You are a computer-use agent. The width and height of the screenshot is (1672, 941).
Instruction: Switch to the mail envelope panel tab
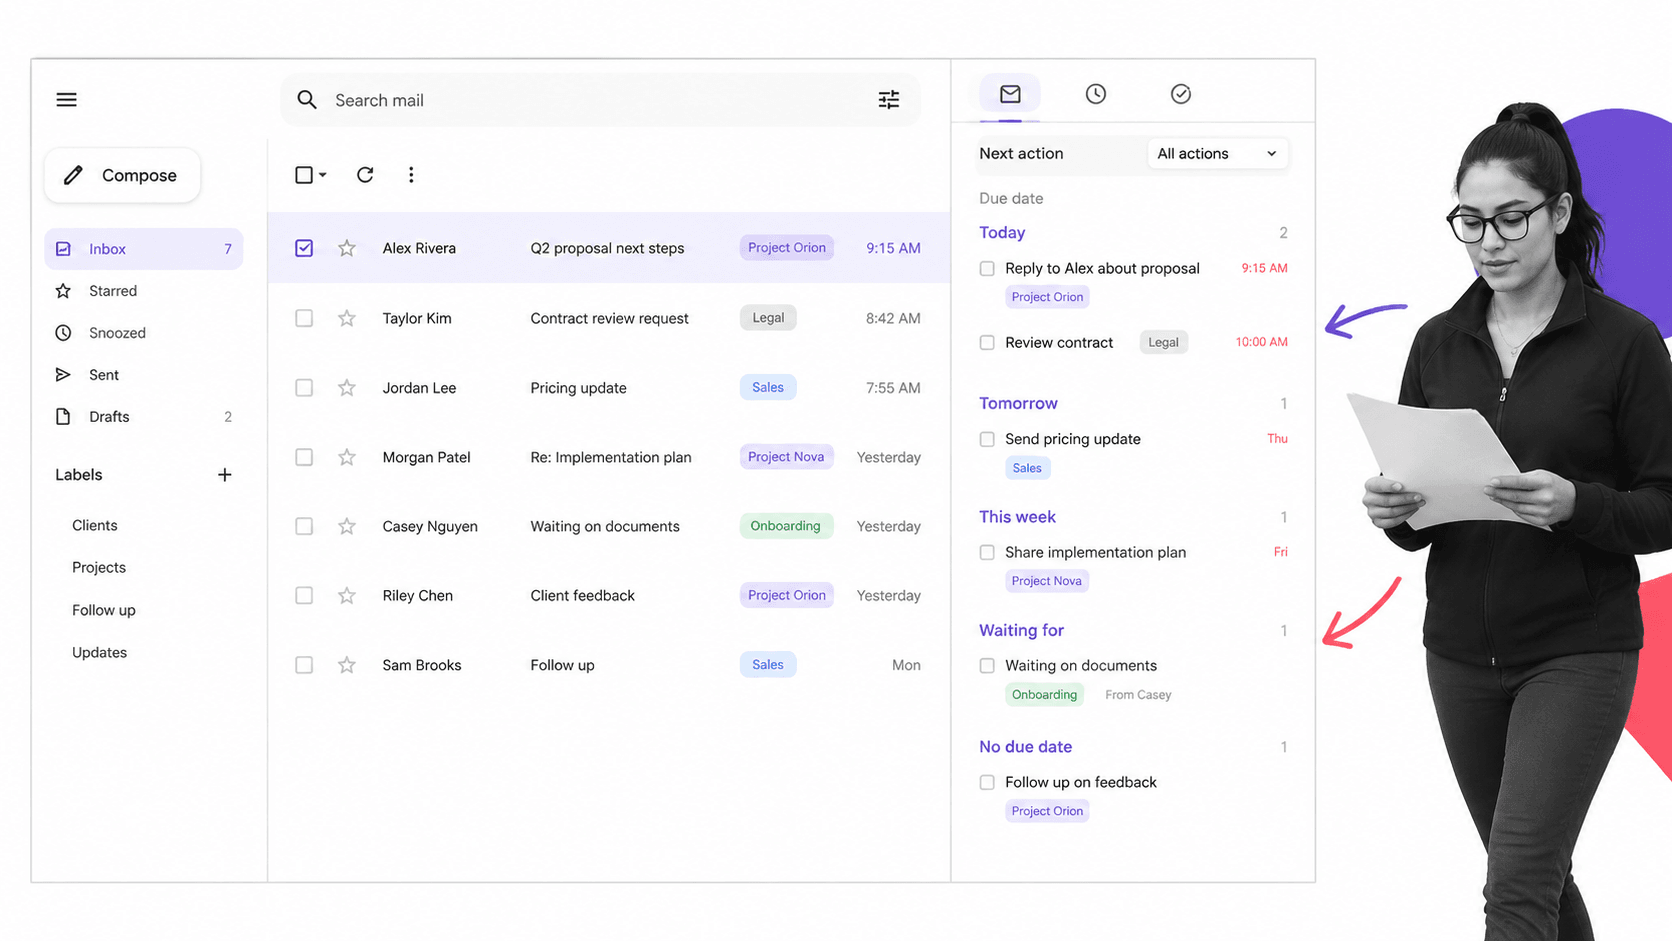point(1010,94)
